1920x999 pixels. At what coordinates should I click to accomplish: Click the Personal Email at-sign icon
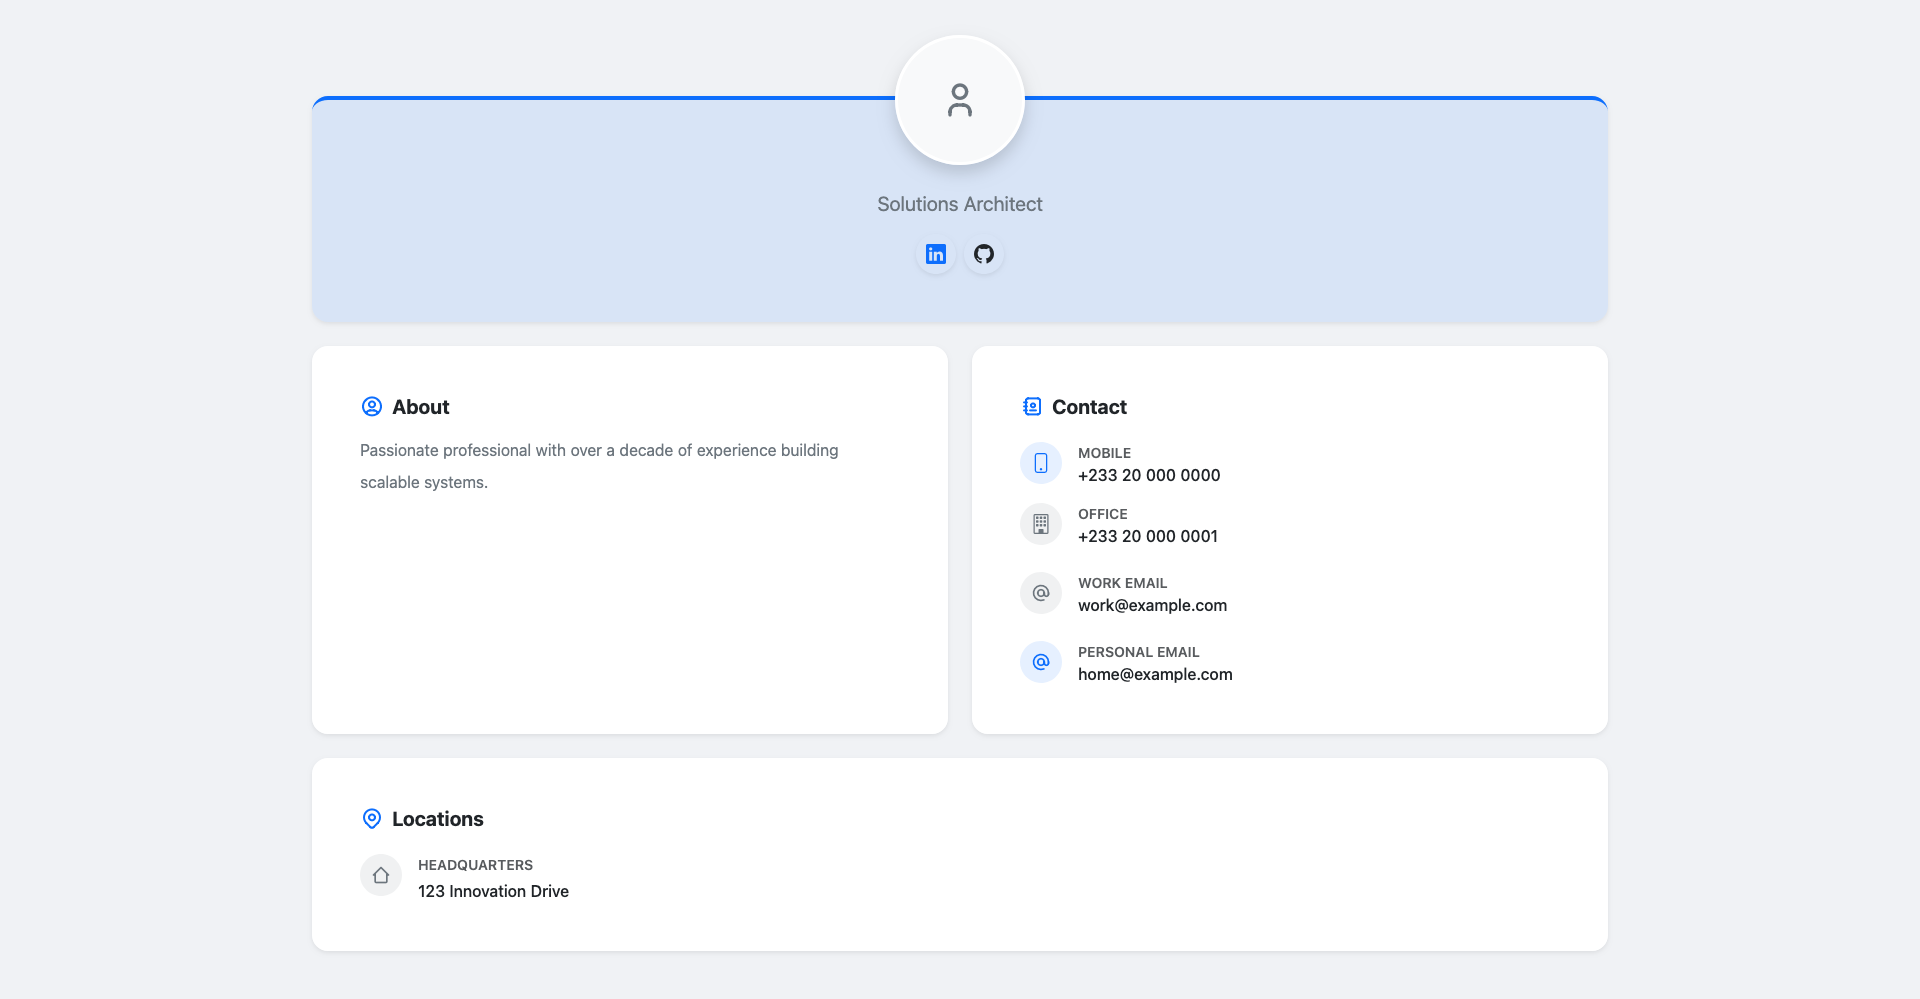coord(1041,662)
